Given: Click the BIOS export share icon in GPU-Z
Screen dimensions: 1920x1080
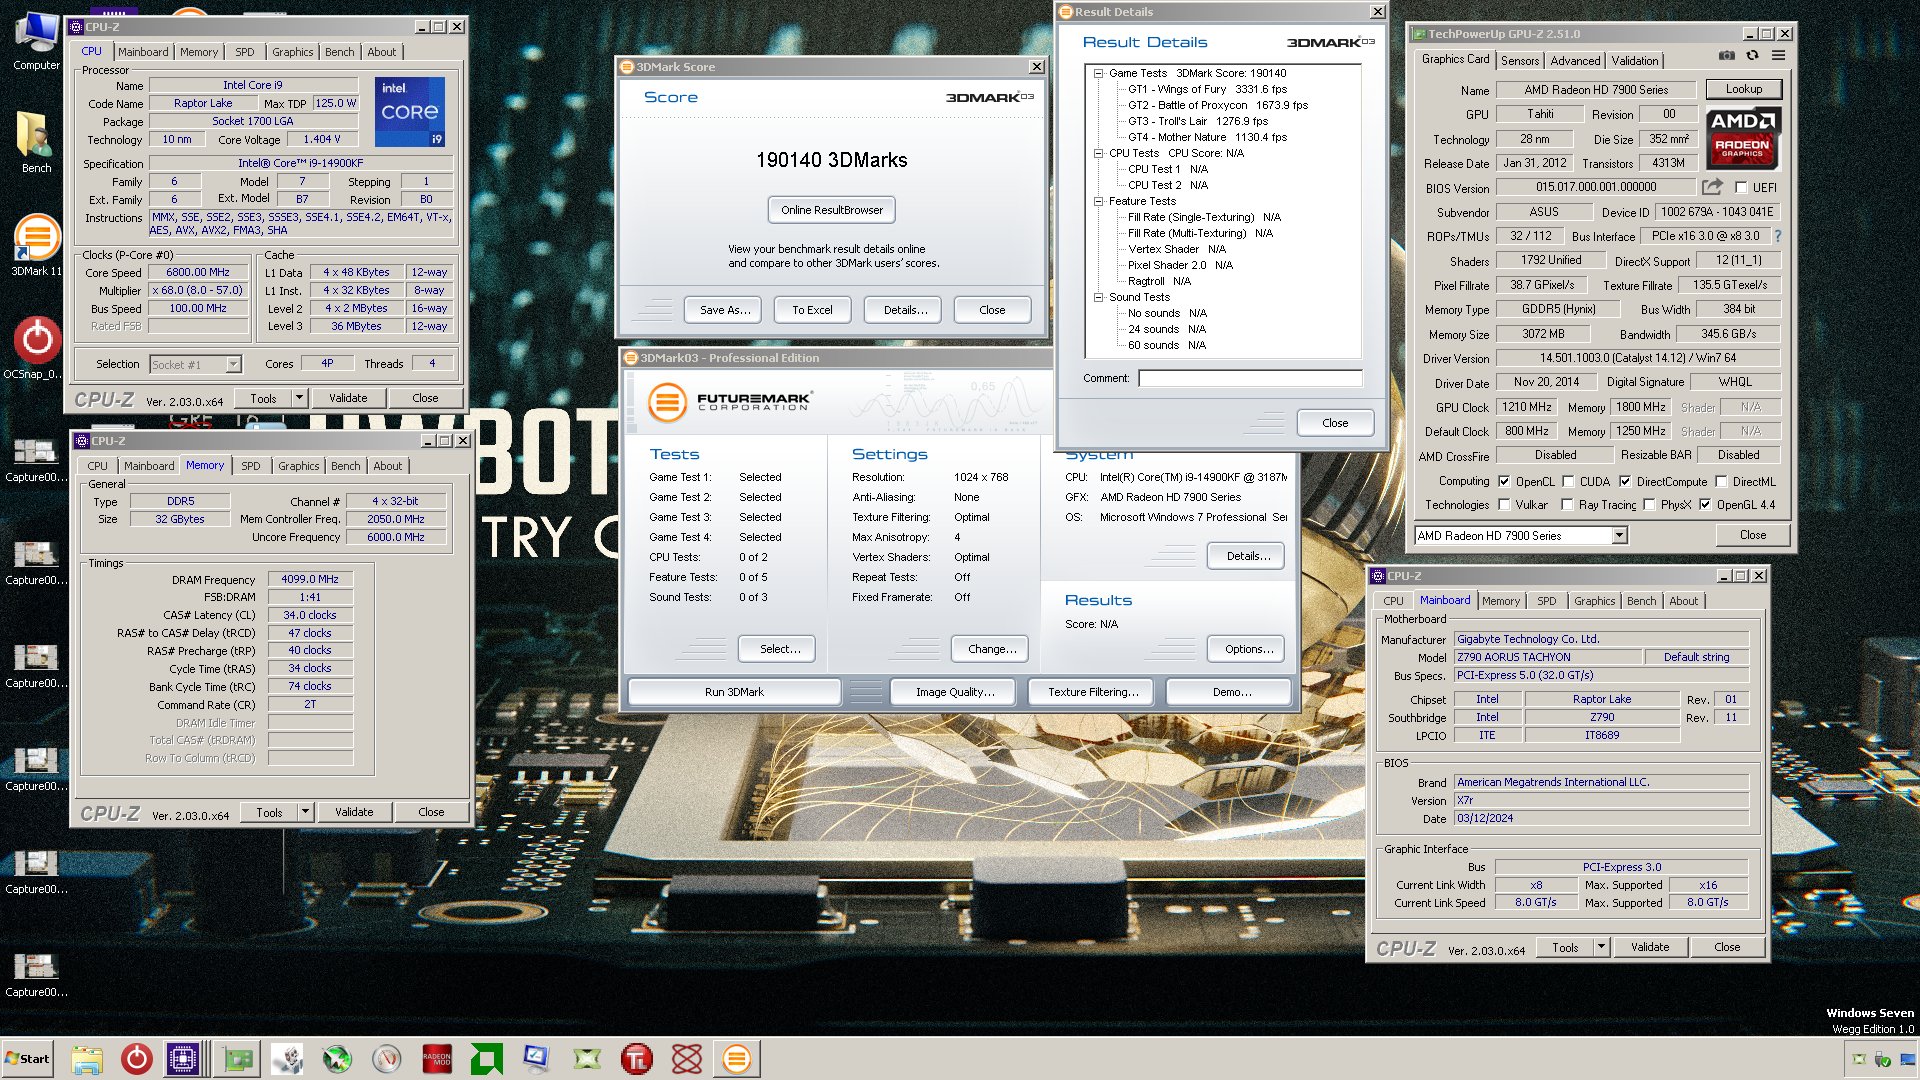Looking at the screenshot, I should click(x=1712, y=187).
